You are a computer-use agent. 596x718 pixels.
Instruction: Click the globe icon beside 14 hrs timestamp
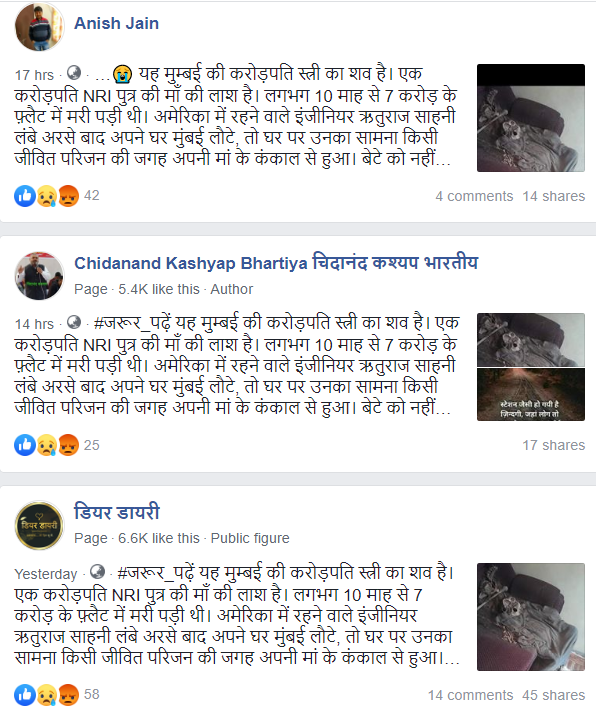(x=74, y=322)
